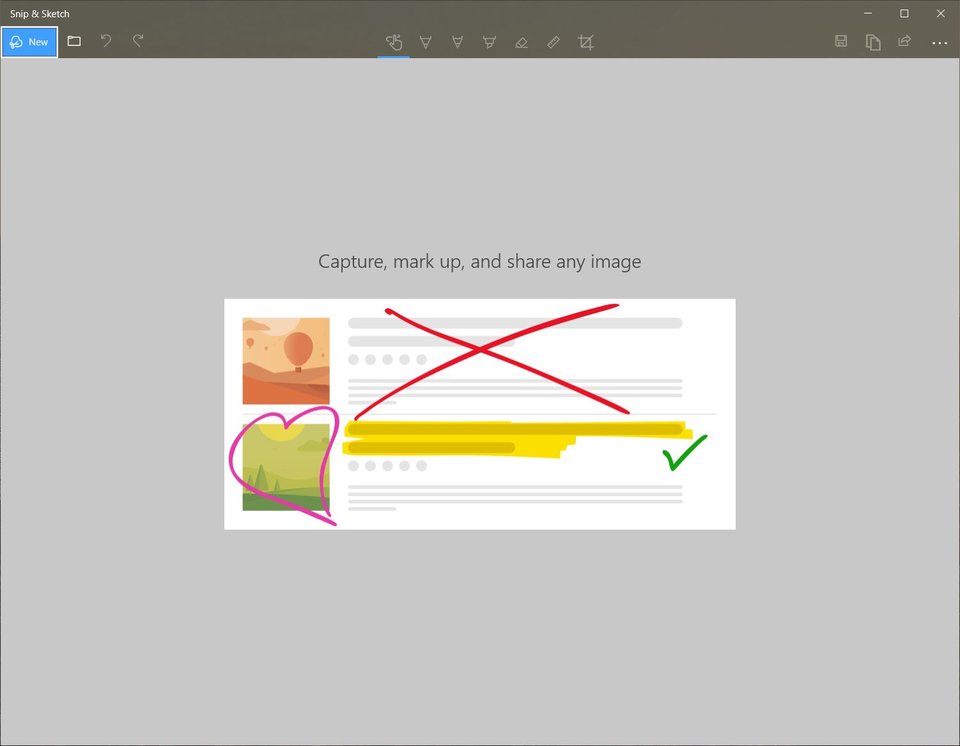Enable the Ruler tool

(553, 42)
